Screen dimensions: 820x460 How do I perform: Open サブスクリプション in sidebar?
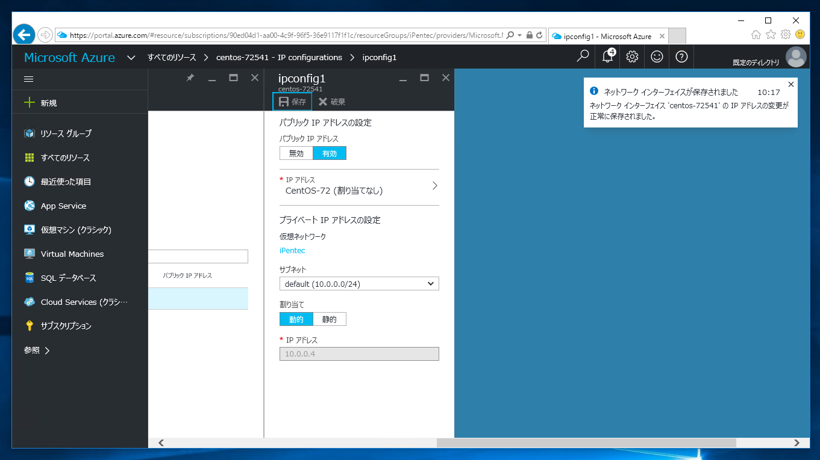[66, 326]
